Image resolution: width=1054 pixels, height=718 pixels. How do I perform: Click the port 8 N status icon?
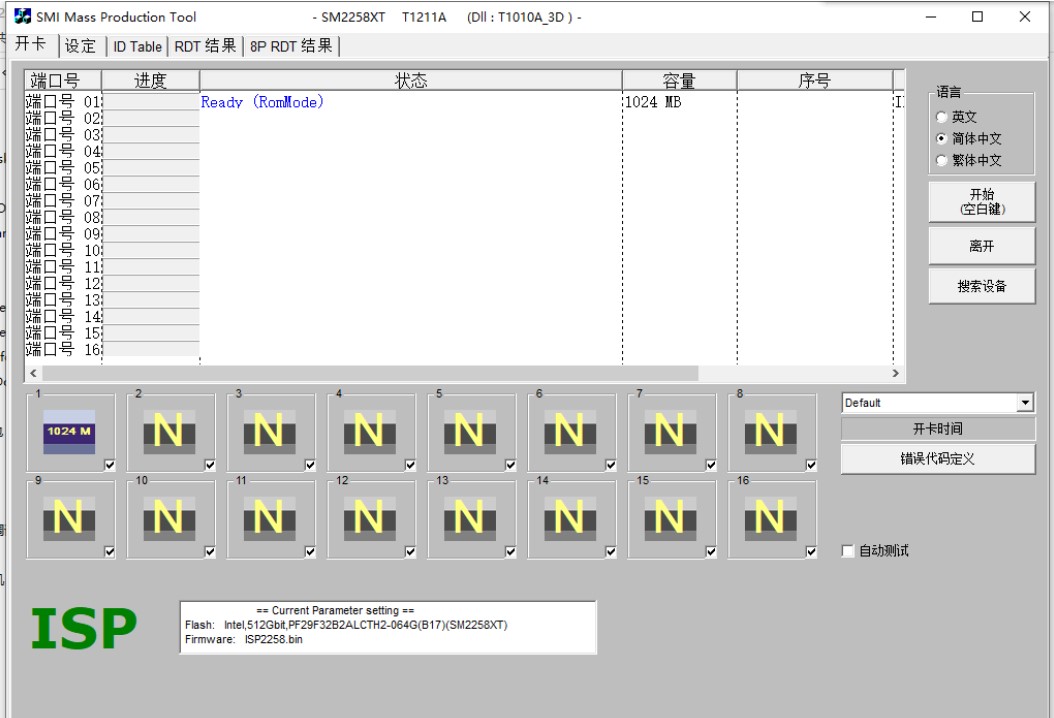tap(770, 432)
